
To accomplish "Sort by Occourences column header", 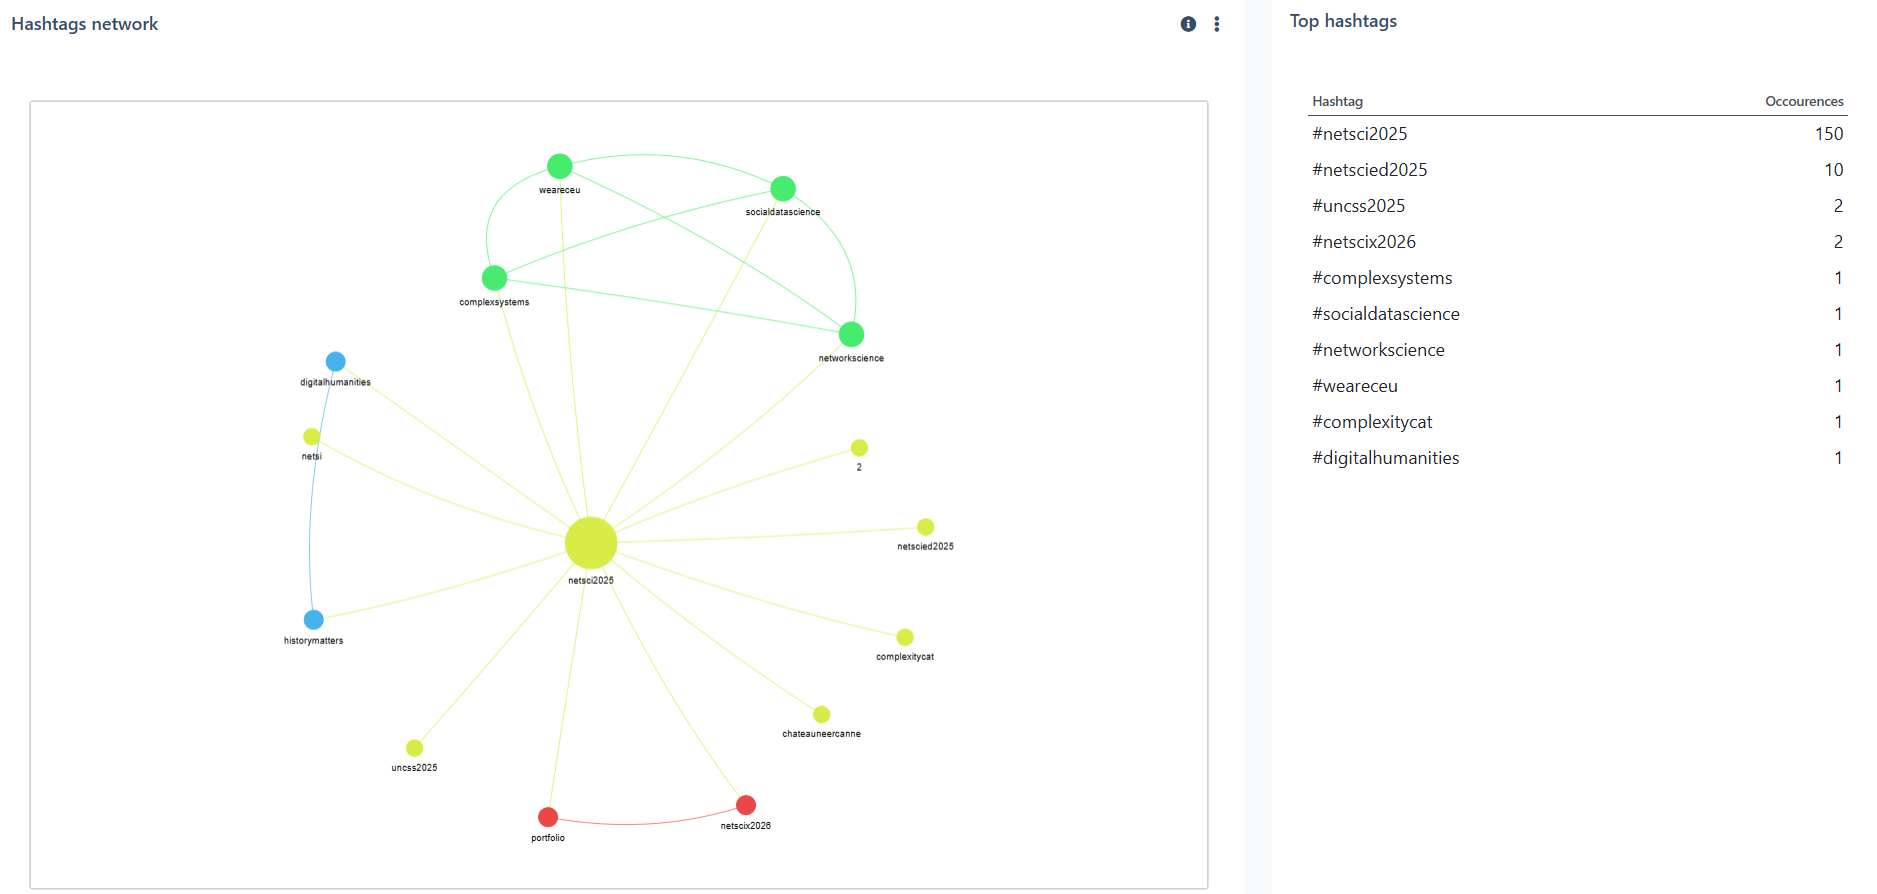I will click(x=1803, y=101).
